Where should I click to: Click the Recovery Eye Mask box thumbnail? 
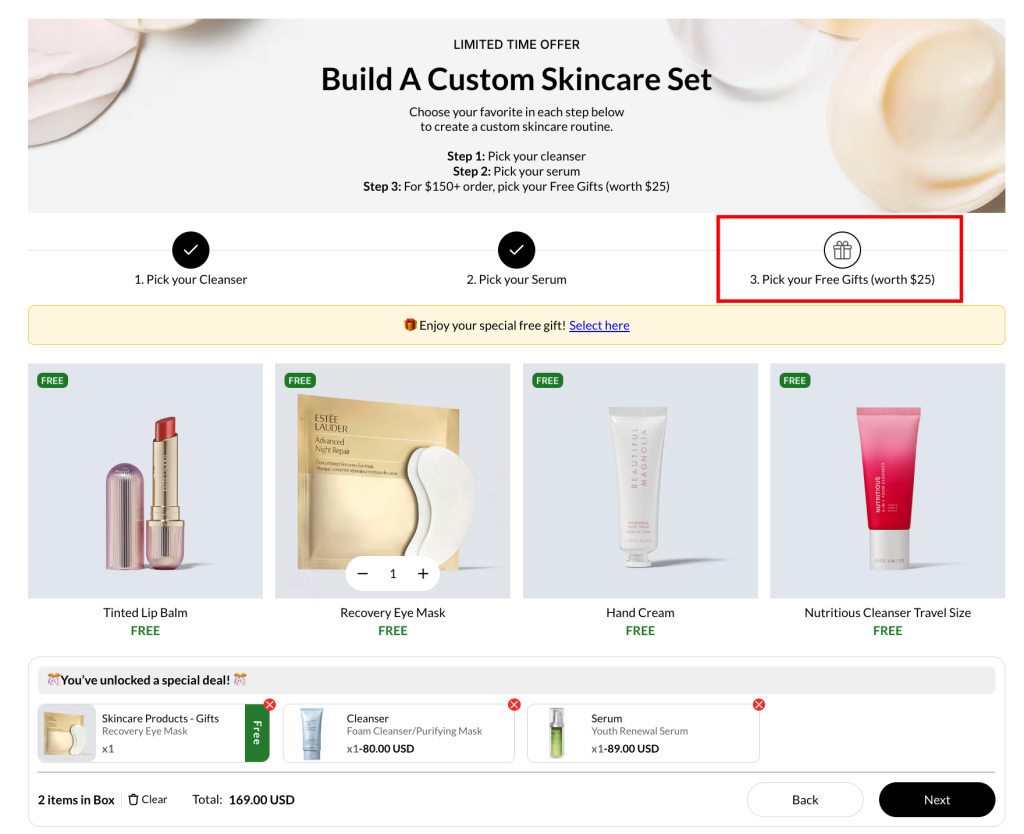[68, 734]
